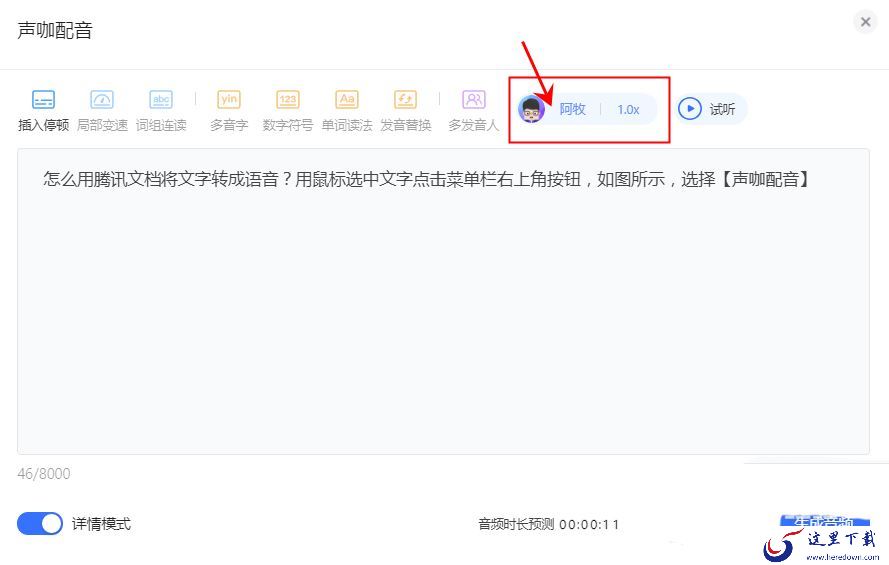Close the 声咖配音 dialog
The image size is (889, 565).
coord(865,22)
